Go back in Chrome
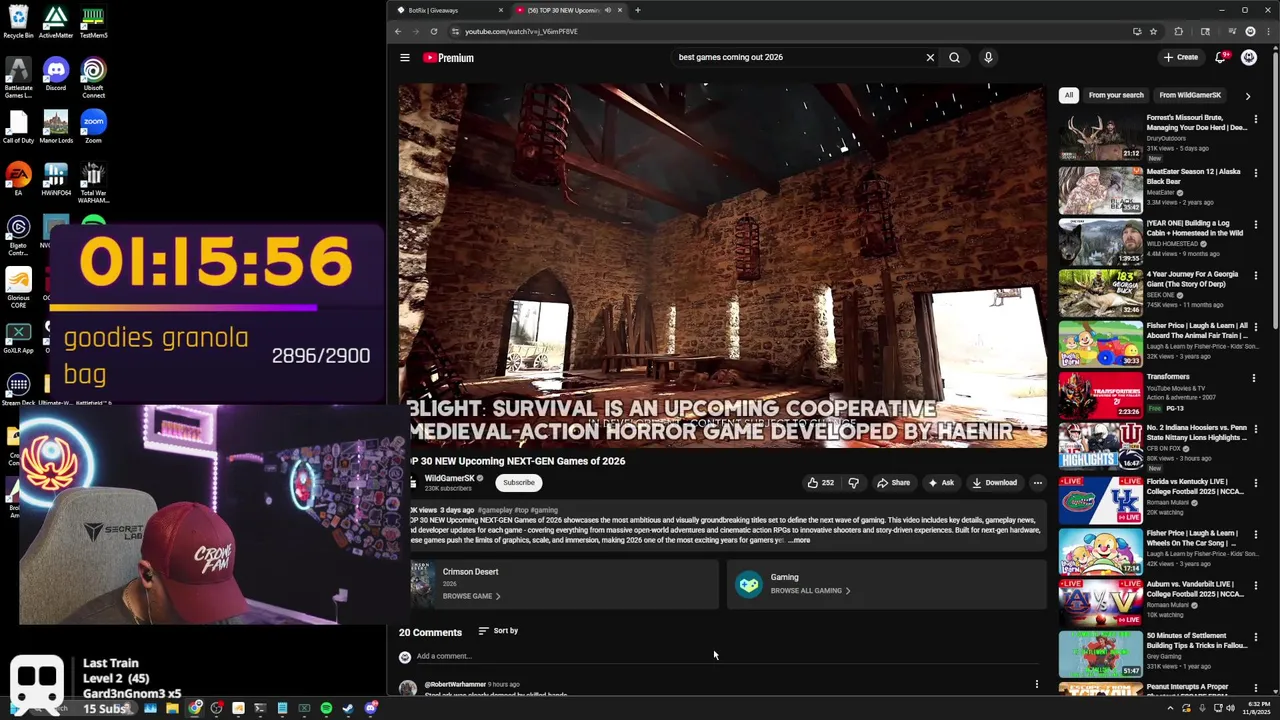This screenshot has width=1280, height=720. coord(398,31)
